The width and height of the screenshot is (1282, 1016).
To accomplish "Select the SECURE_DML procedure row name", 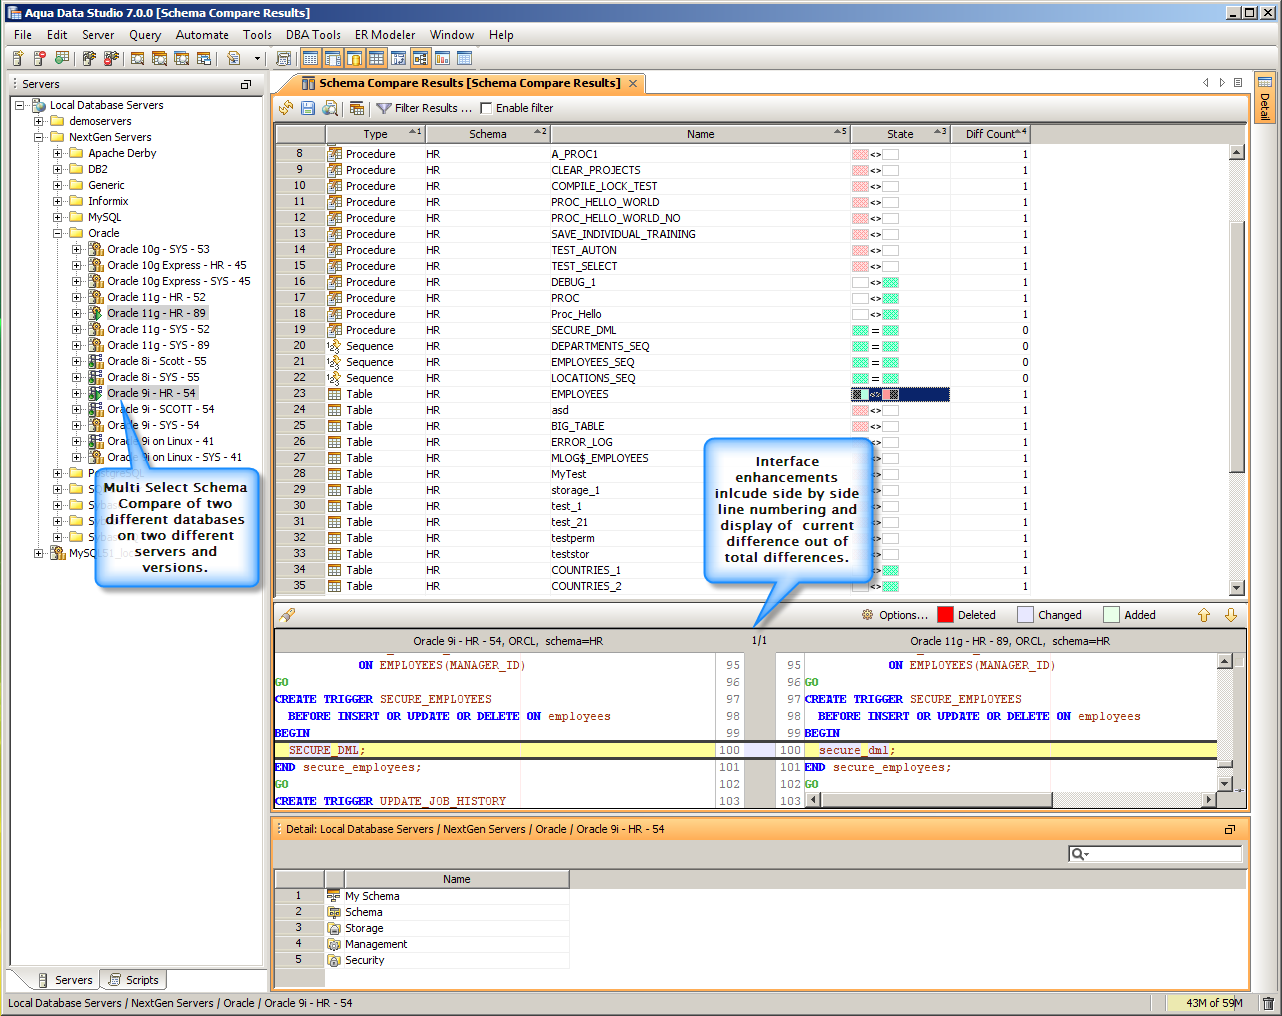I will point(584,330).
